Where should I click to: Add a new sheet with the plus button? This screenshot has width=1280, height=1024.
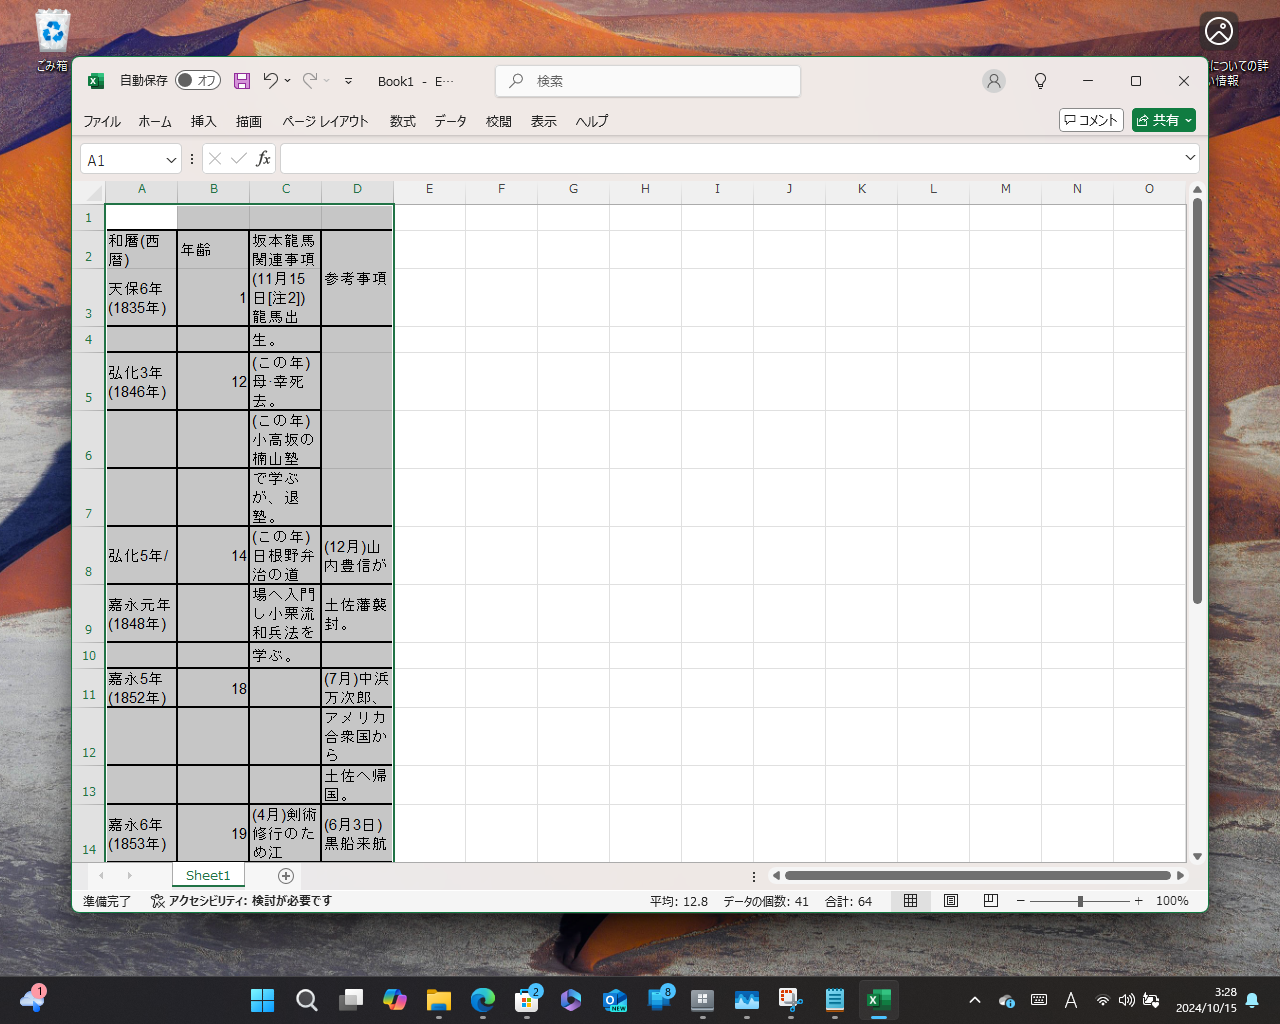coord(285,875)
